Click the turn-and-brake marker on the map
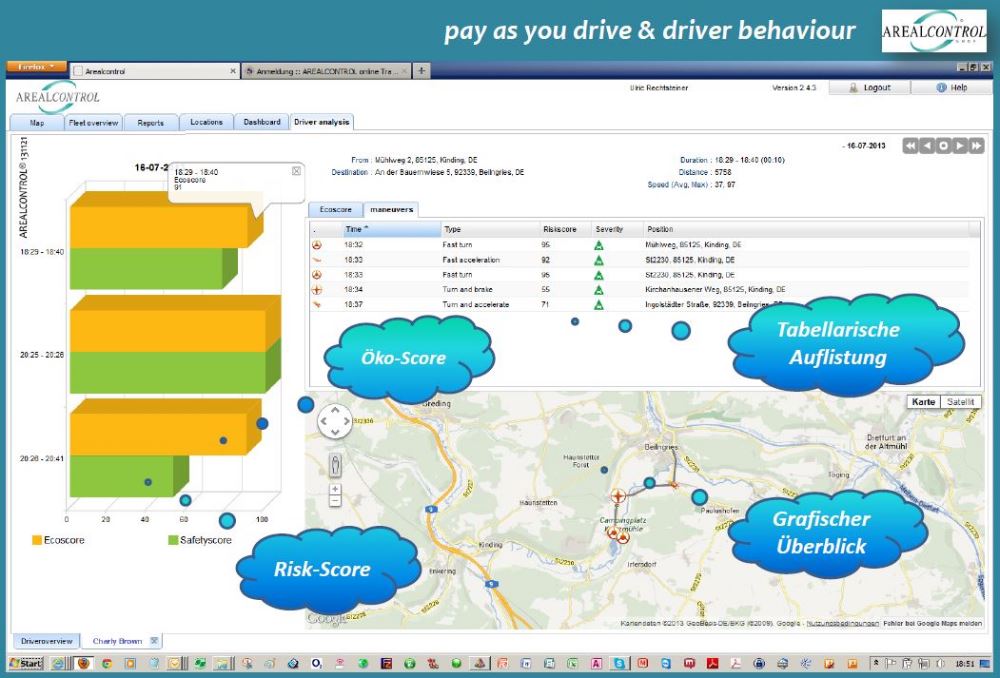This screenshot has width=1000, height=678. pos(618,495)
